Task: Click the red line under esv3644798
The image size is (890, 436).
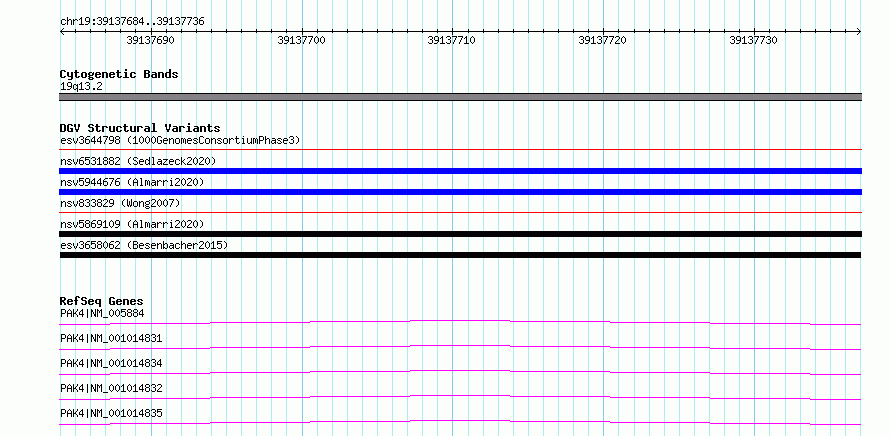Action: 460,150
